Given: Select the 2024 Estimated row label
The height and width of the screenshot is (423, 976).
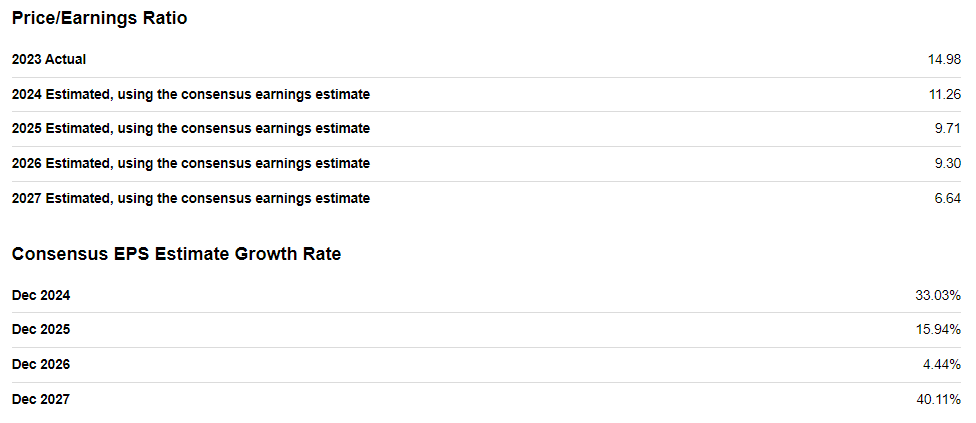Looking at the screenshot, I should [190, 94].
